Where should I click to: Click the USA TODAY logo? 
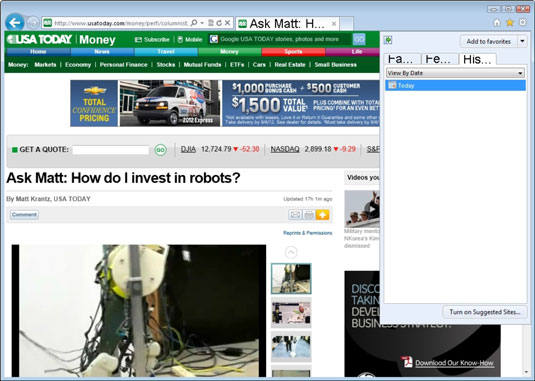[x=39, y=40]
